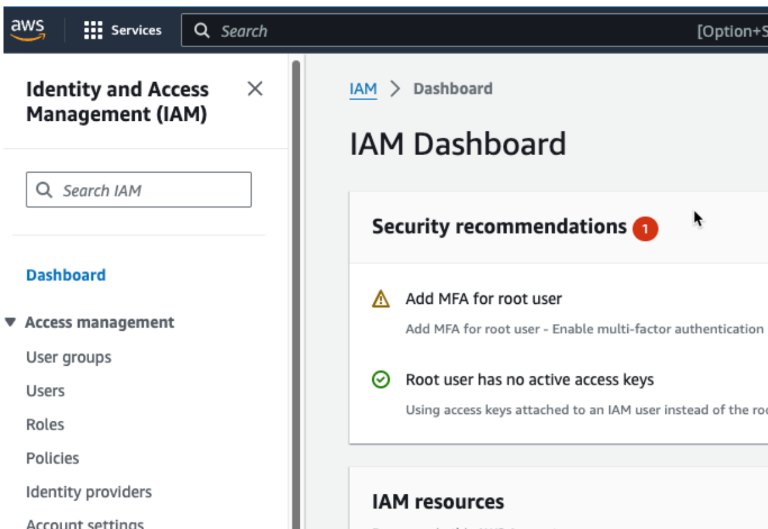Select Add MFA for root user
Screen dimensions: 768x529
(483, 298)
